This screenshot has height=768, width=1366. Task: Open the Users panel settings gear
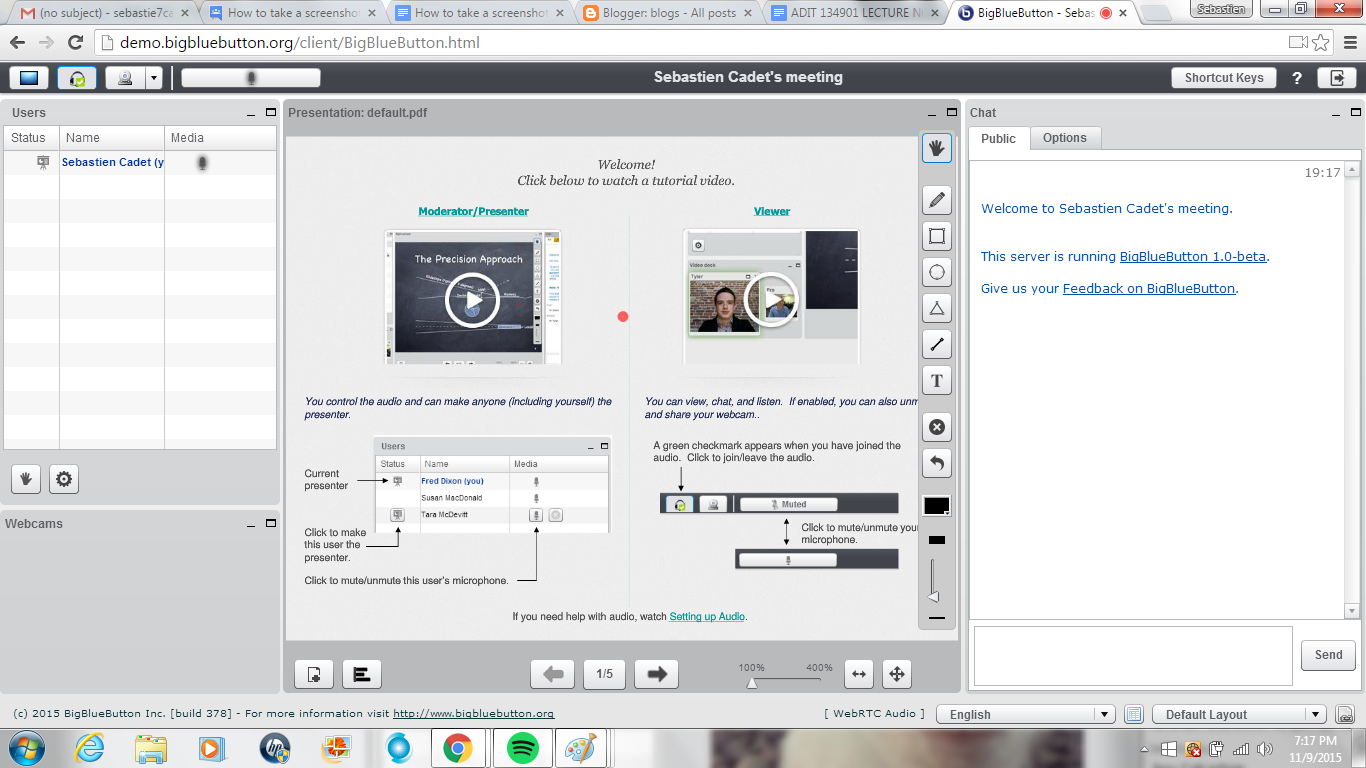(64, 479)
